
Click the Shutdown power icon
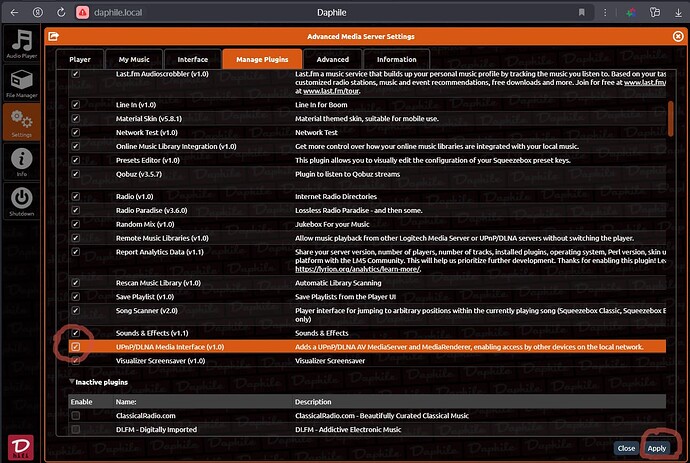(x=21, y=201)
